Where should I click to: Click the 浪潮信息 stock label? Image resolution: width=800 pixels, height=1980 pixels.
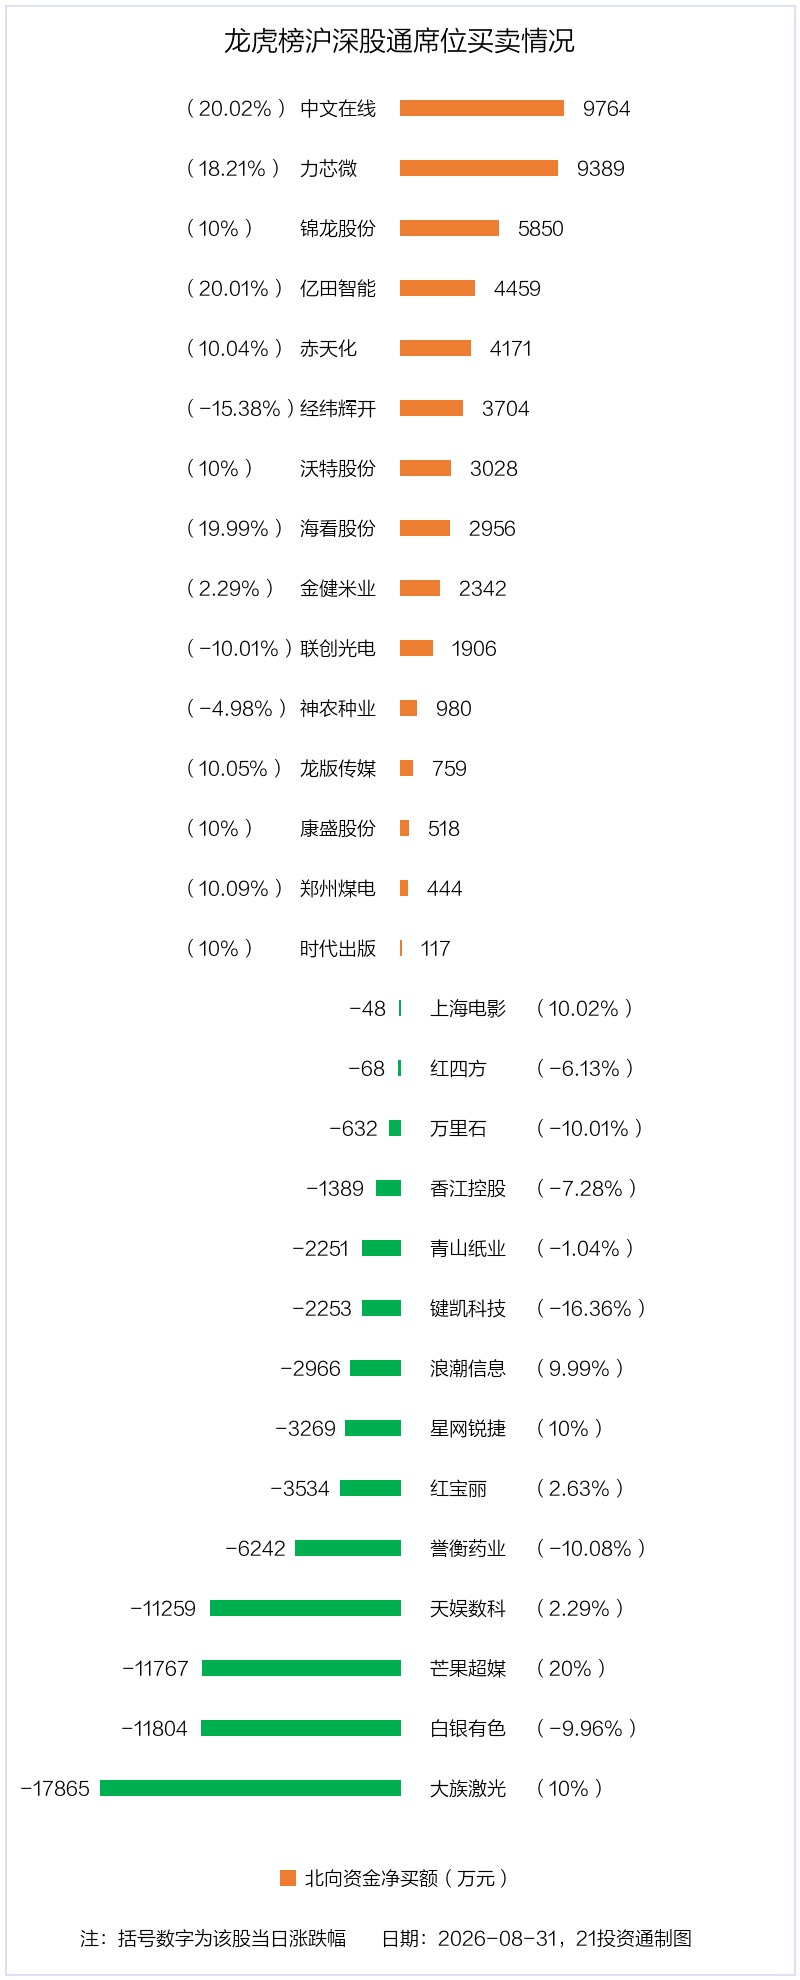[468, 1368]
